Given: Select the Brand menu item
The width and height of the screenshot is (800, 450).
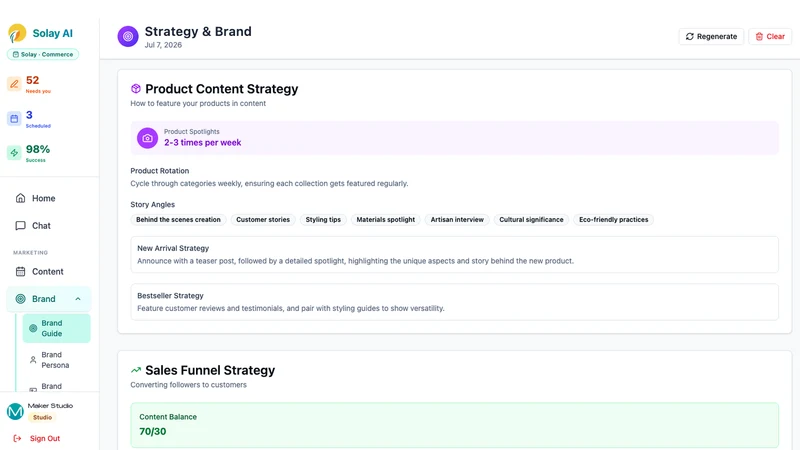Looking at the screenshot, I should pyautogui.click(x=49, y=299).
